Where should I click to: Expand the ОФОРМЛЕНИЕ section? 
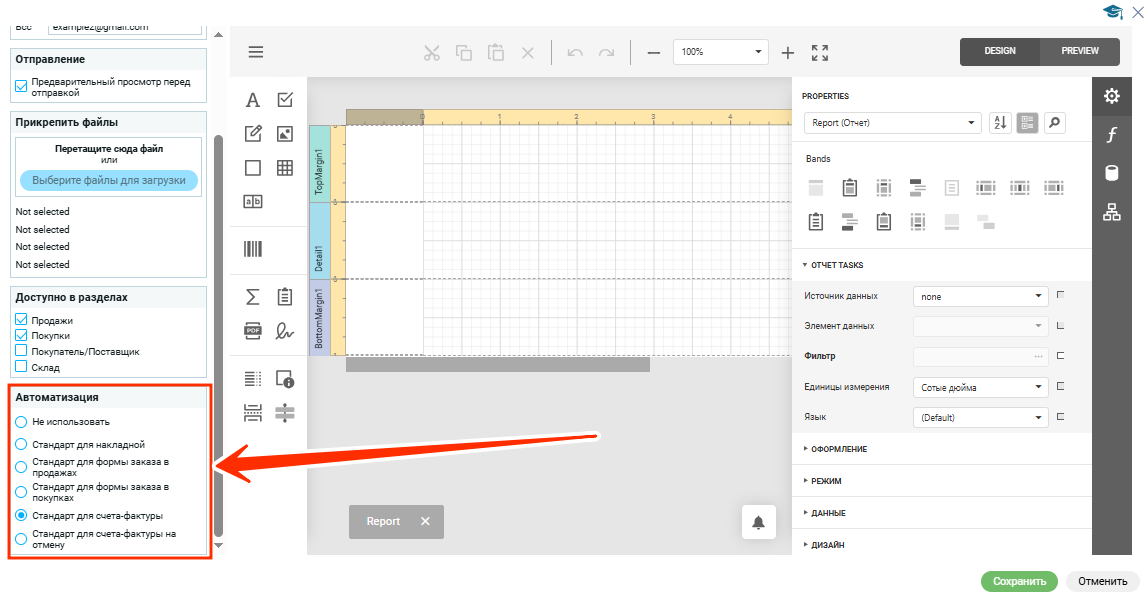[838, 449]
